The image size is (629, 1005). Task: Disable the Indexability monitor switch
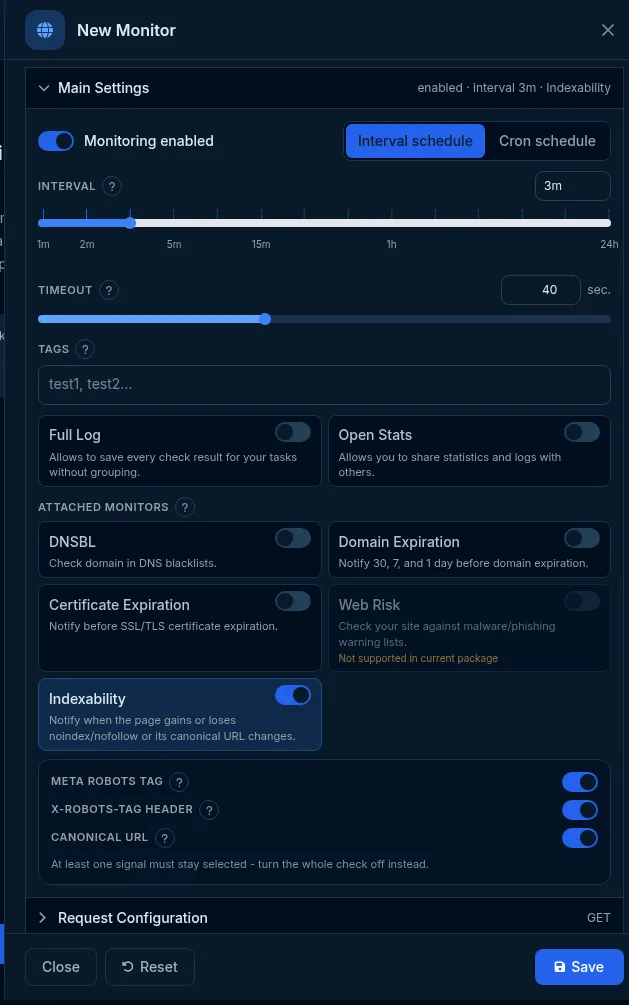[x=293, y=695]
